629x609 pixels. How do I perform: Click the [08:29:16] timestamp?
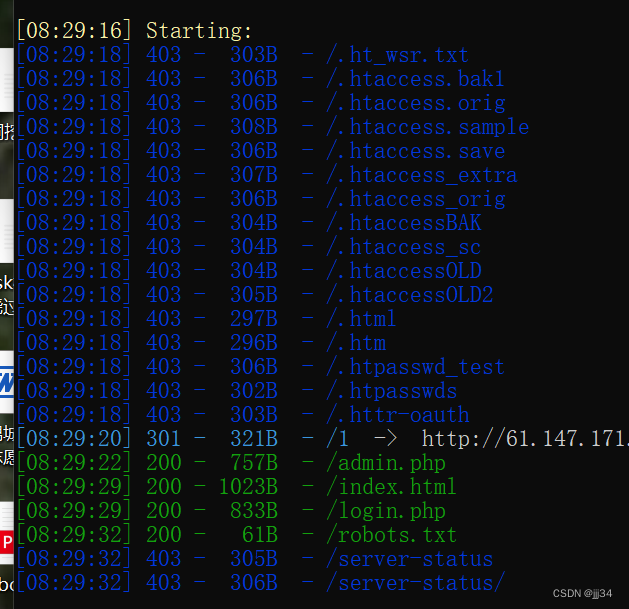click(x=74, y=31)
